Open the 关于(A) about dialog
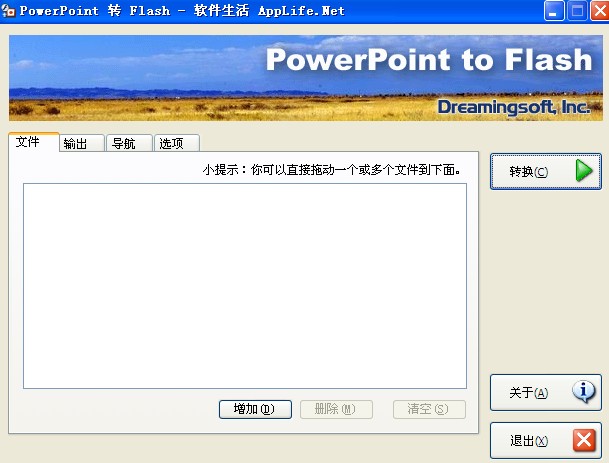The image size is (609, 463). (546, 392)
